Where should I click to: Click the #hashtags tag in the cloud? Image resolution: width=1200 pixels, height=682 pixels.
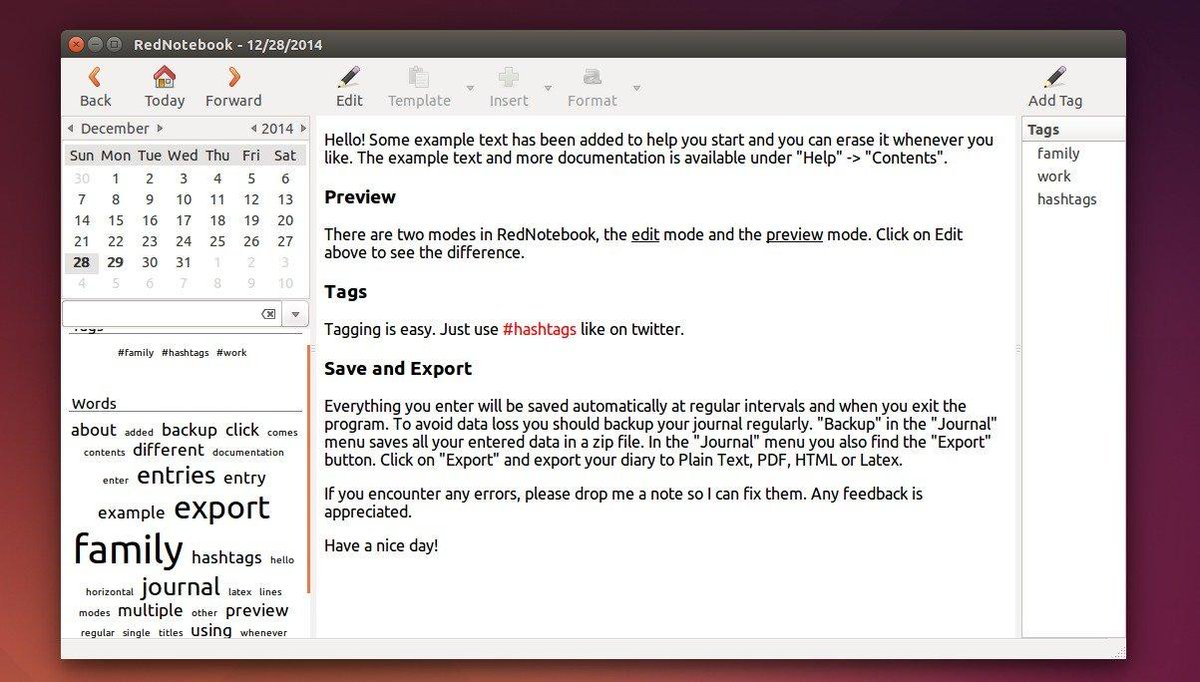[x=185, y=353]
